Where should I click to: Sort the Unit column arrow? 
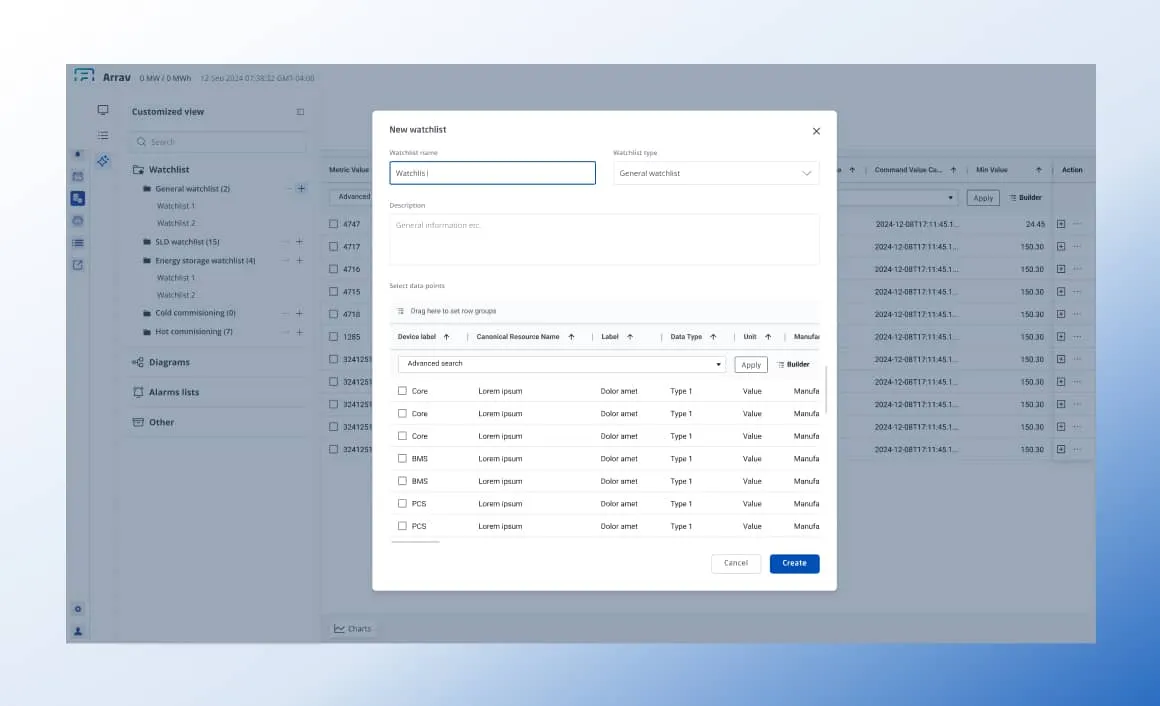click(768, 337)
